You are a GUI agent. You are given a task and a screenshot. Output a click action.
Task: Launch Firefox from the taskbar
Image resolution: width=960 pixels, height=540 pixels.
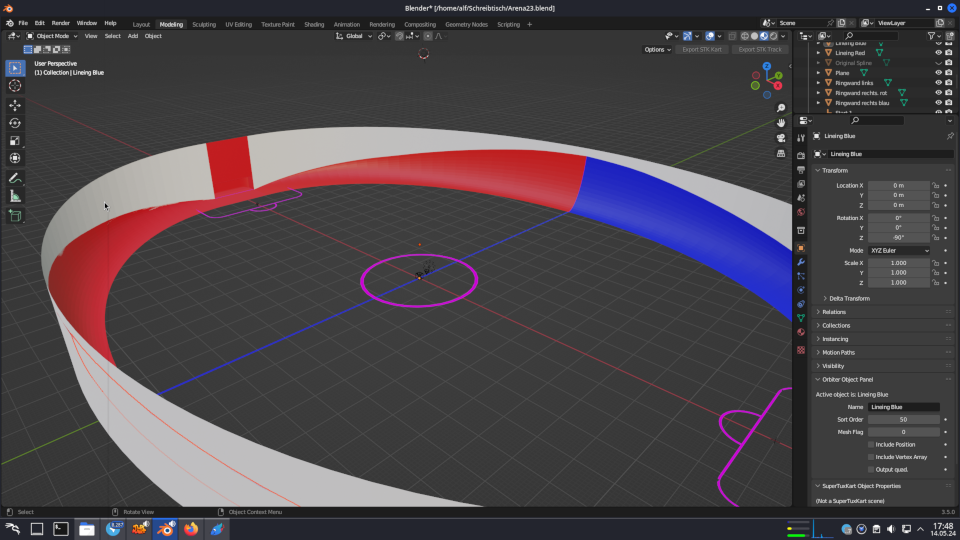(x=191, y=529)
